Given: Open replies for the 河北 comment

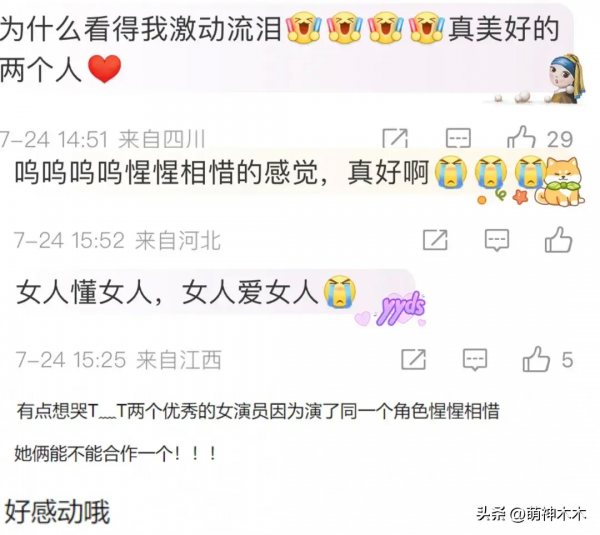Looking at the screenshot, I should 497,240.
